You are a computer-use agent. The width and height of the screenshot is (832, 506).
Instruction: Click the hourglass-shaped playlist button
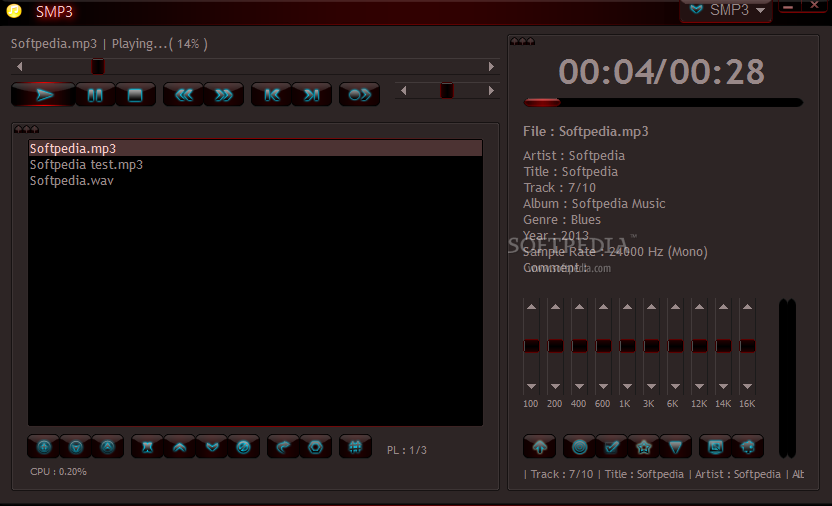pyautogui.click(x=148, y=447)
